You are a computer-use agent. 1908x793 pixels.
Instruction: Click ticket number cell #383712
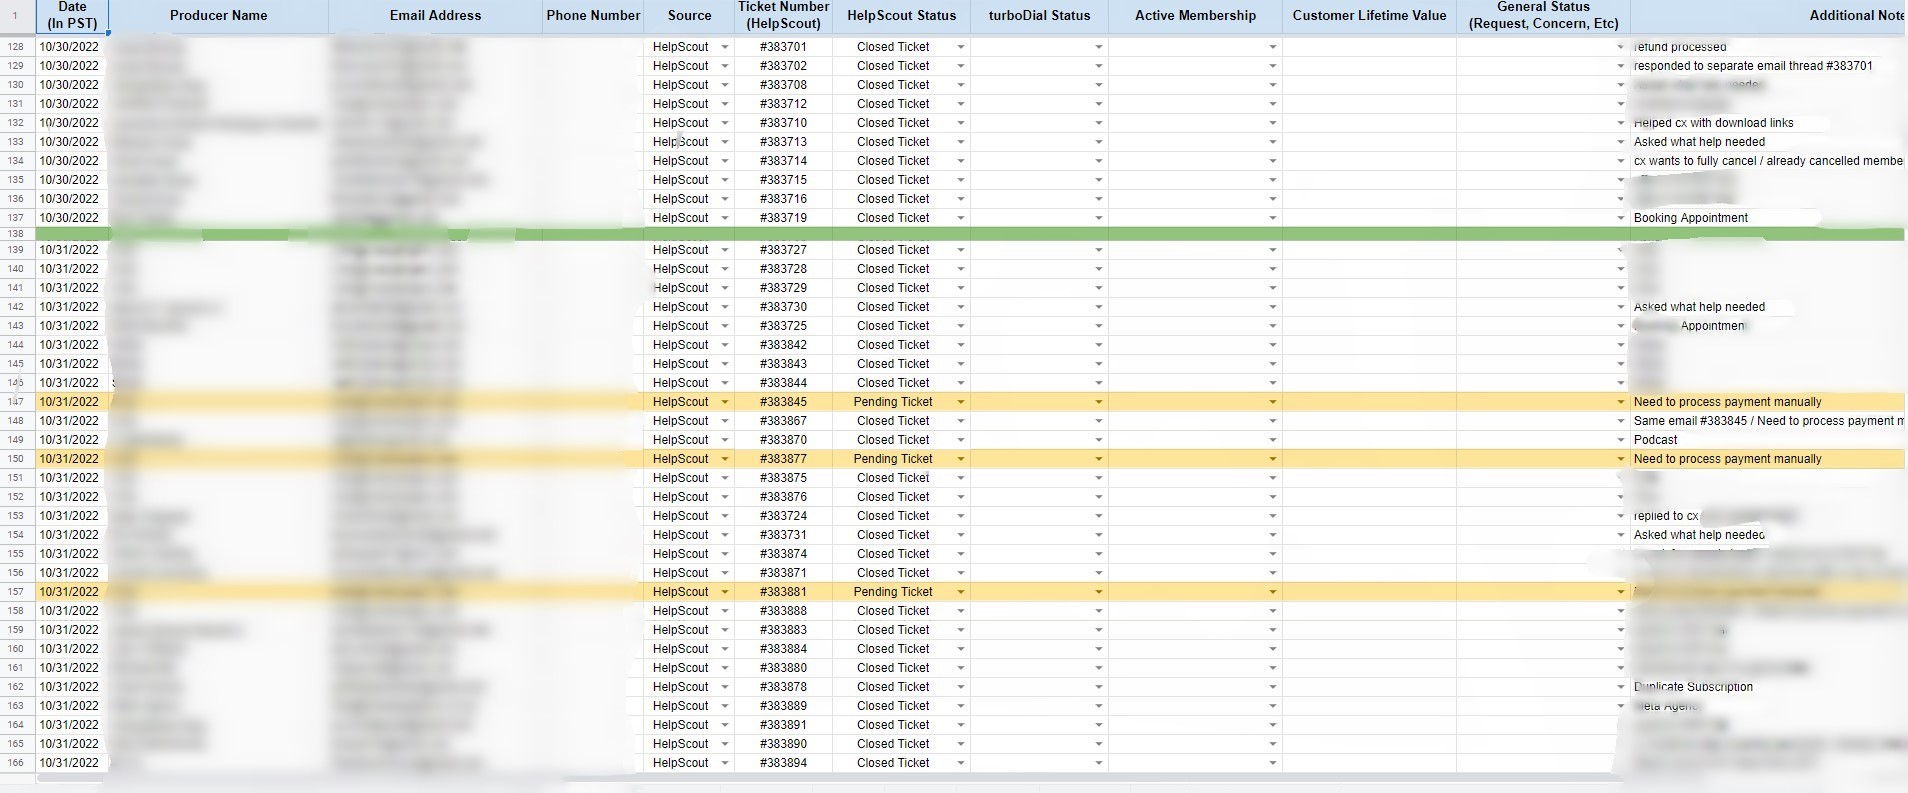783,104
